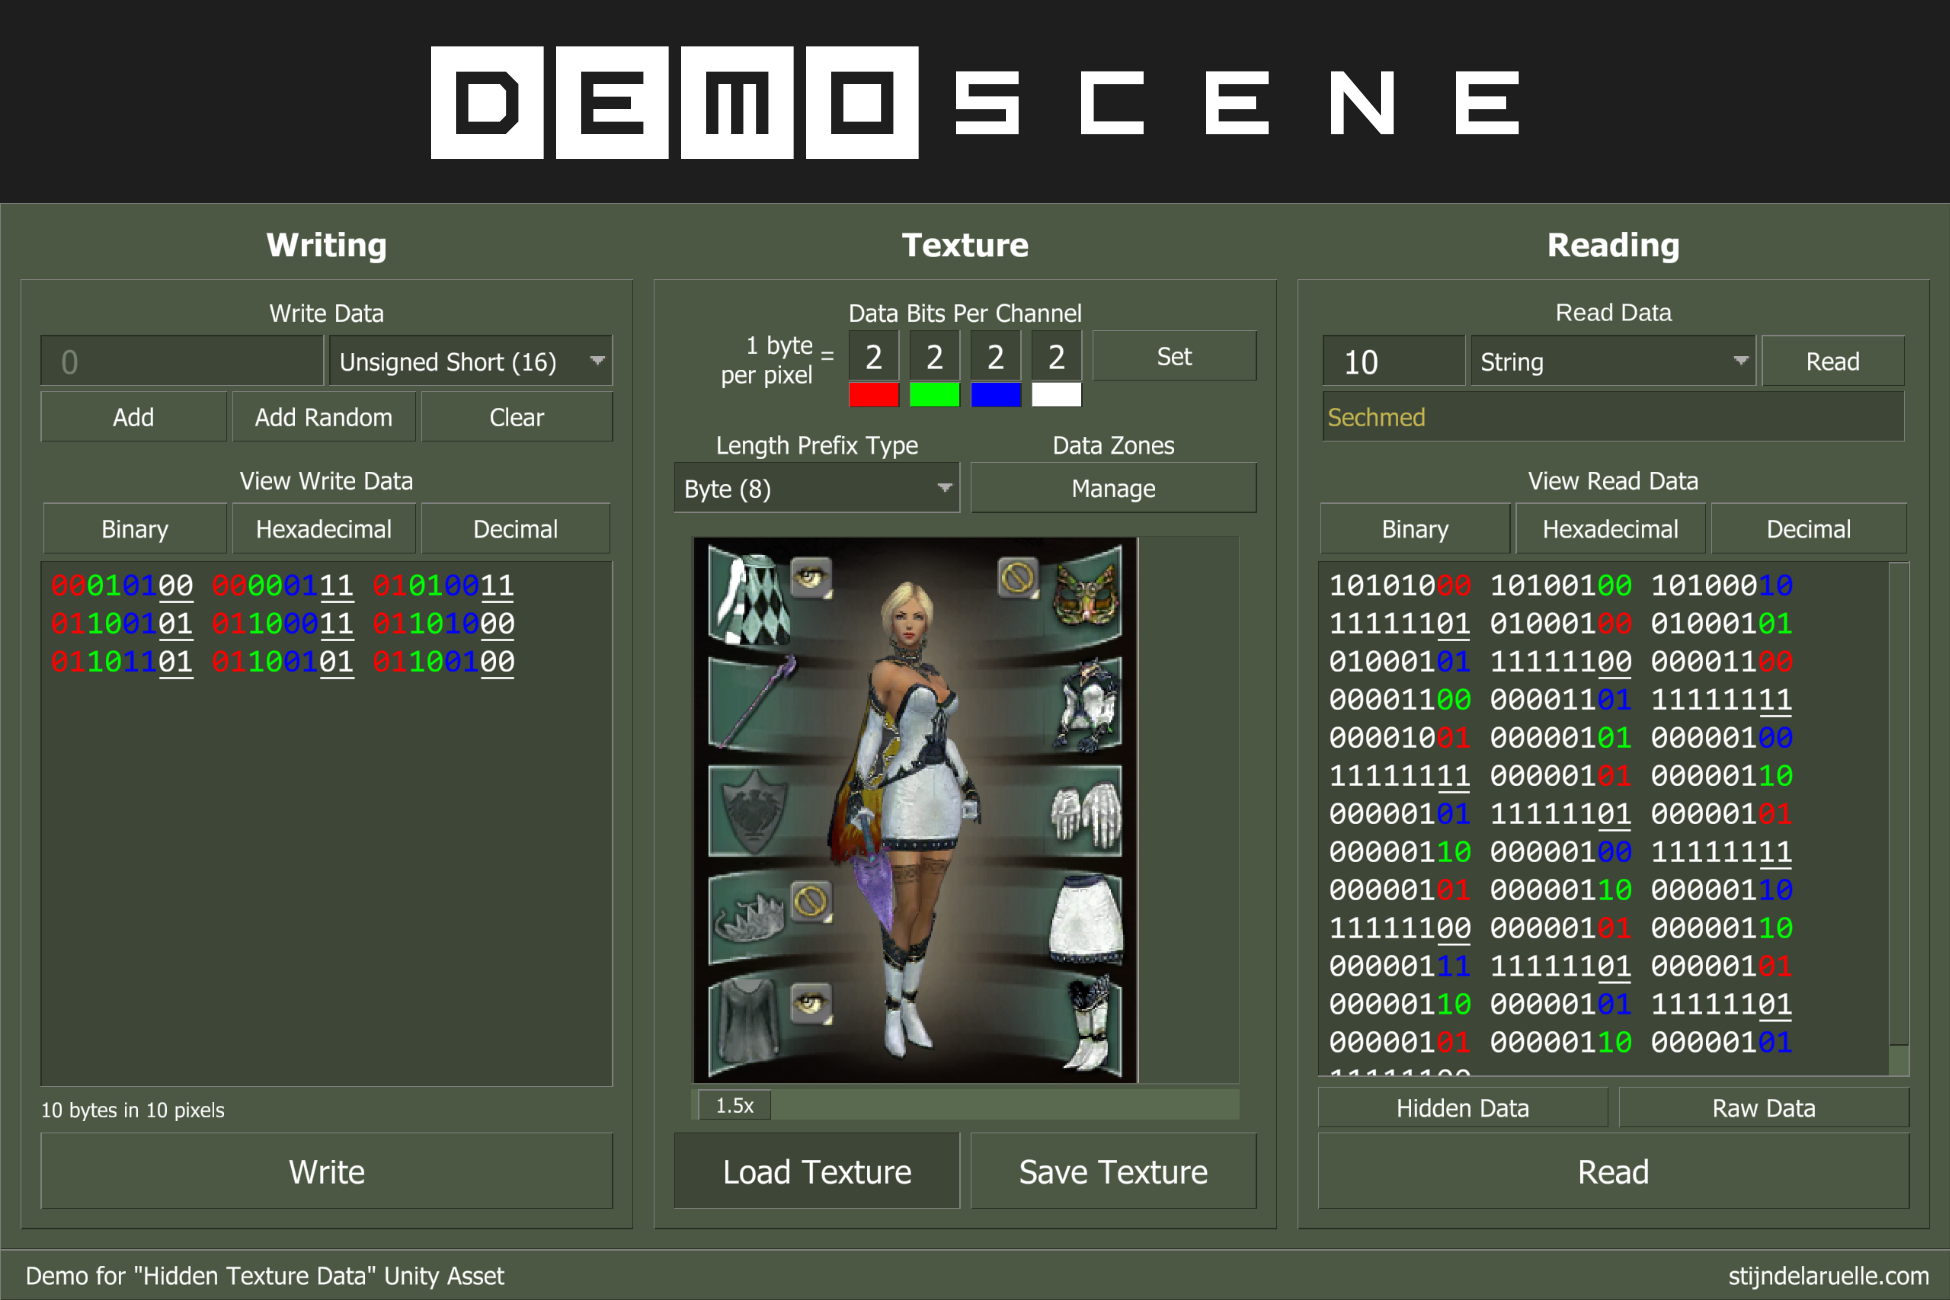Click Load Texture
The height and width of the screenshot is (1300, 1950).
click(816, 1171)
